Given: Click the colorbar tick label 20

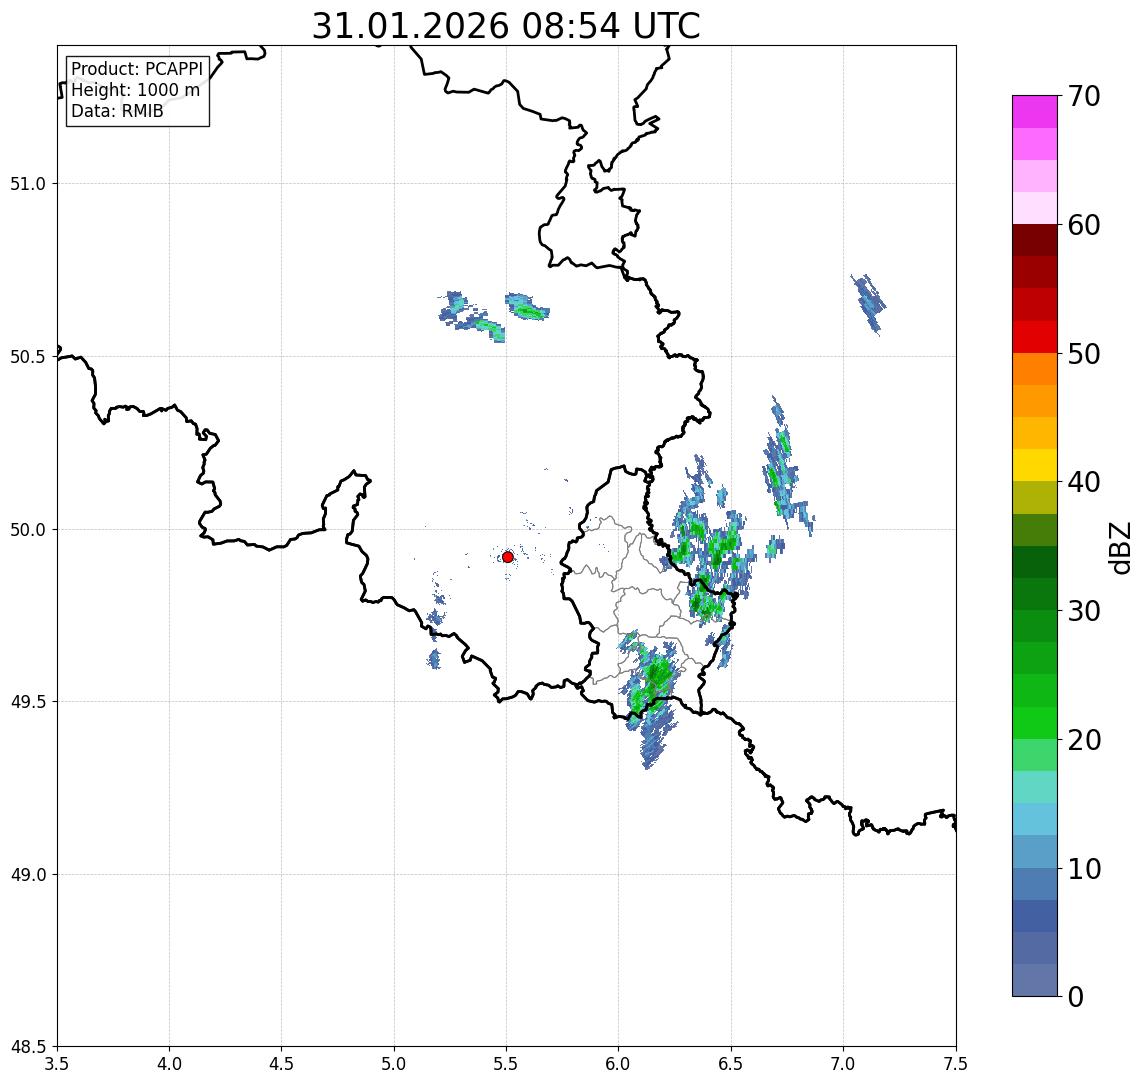Looking at the screenshot, I should click(1084, 739).
